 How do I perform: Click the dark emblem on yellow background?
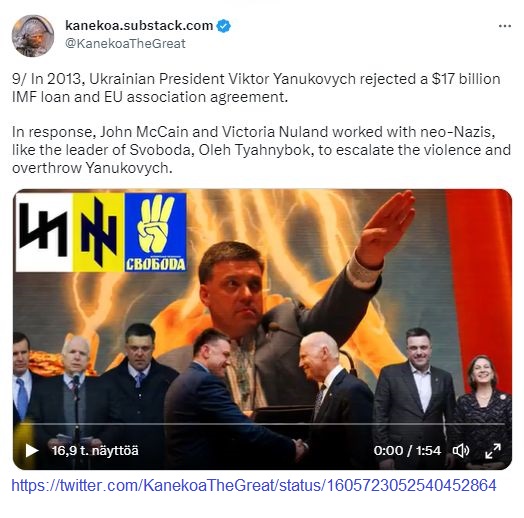point(99,233)
